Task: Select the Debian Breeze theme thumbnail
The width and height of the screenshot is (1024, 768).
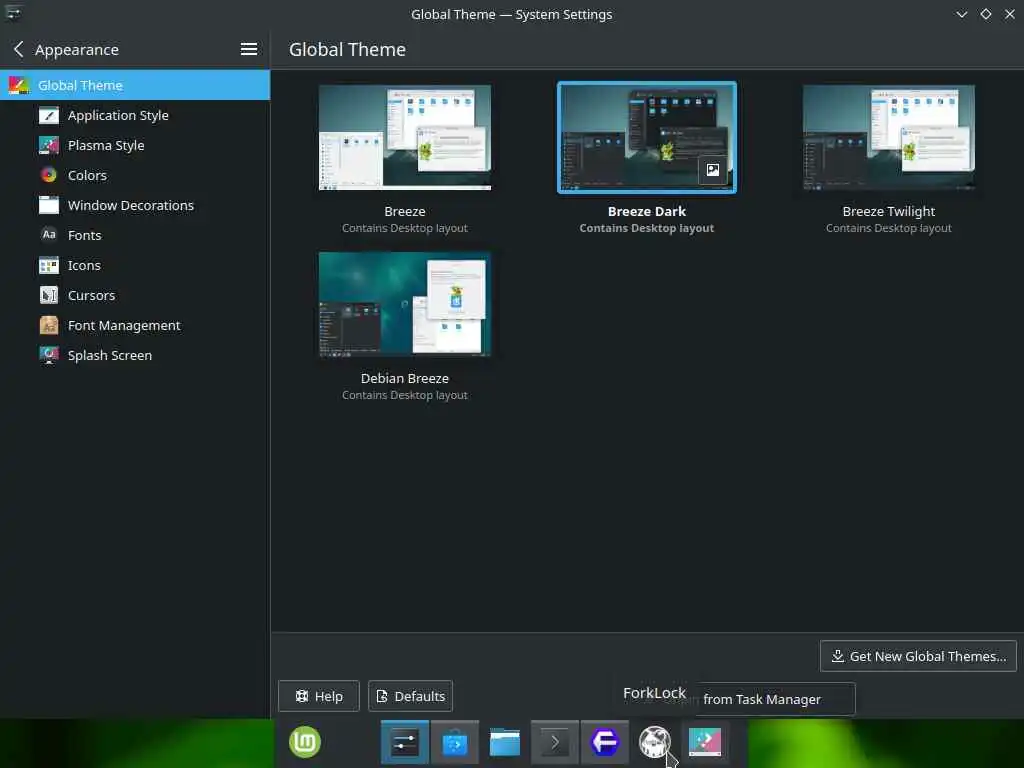Action: (405, 305)
